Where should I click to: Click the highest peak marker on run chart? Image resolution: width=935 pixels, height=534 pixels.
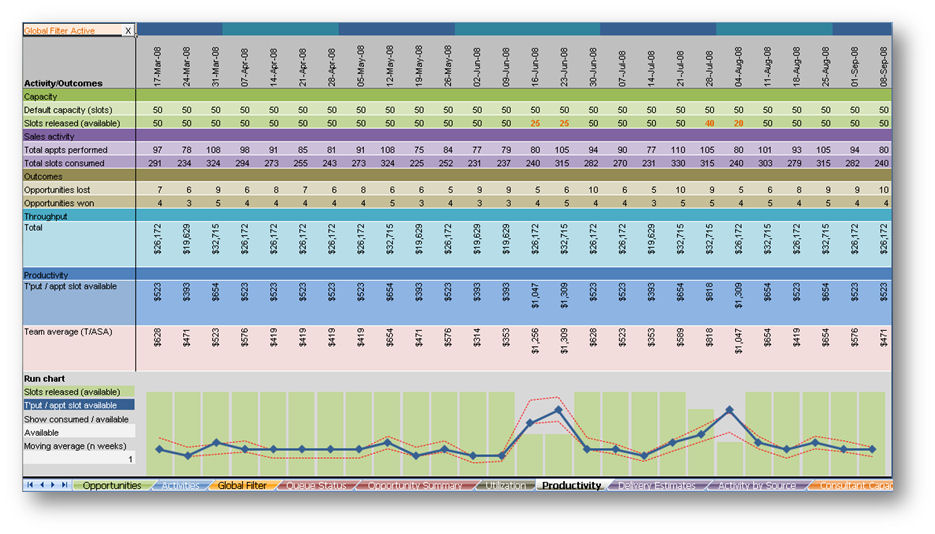coord(731,410)
